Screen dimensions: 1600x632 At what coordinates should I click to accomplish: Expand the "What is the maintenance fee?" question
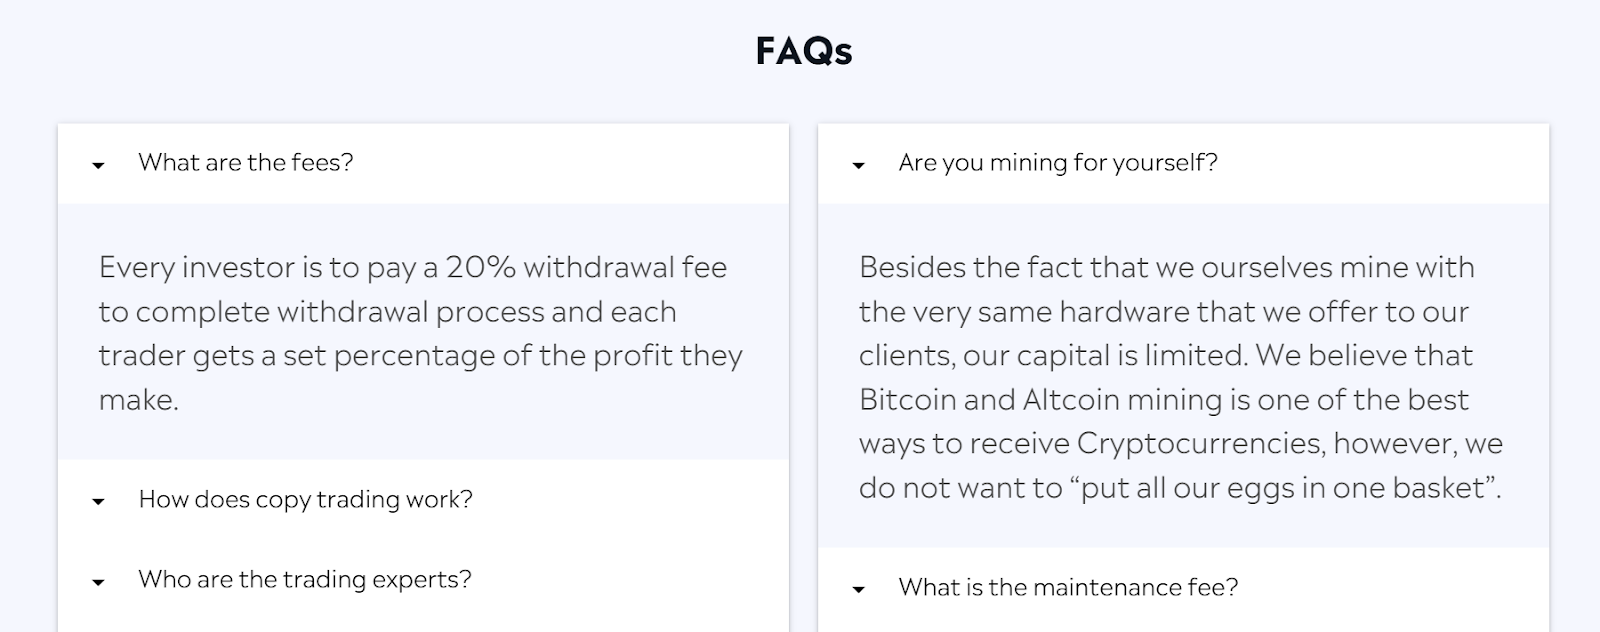click(x=1069, y=587)
